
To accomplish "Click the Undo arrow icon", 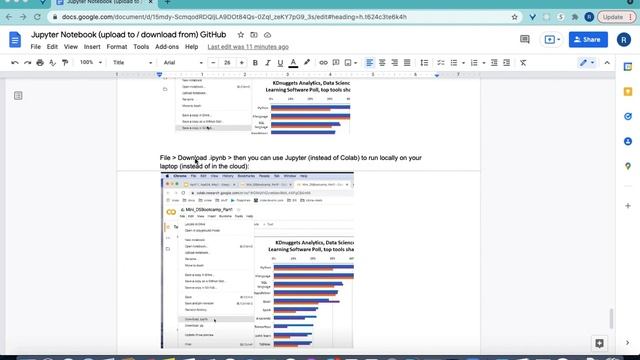I will pyautogui.click(x=15, y=63).
